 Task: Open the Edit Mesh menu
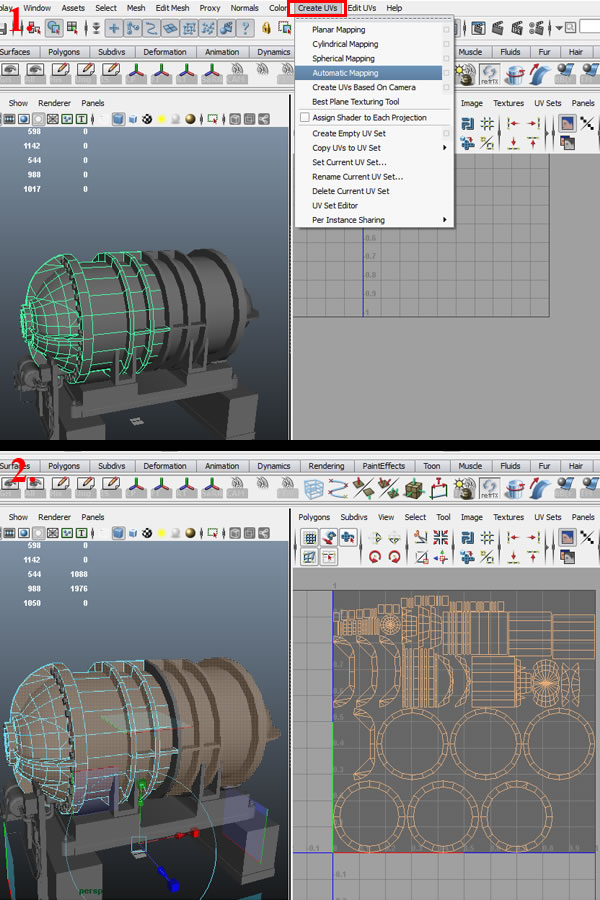(x=172, y=8)
